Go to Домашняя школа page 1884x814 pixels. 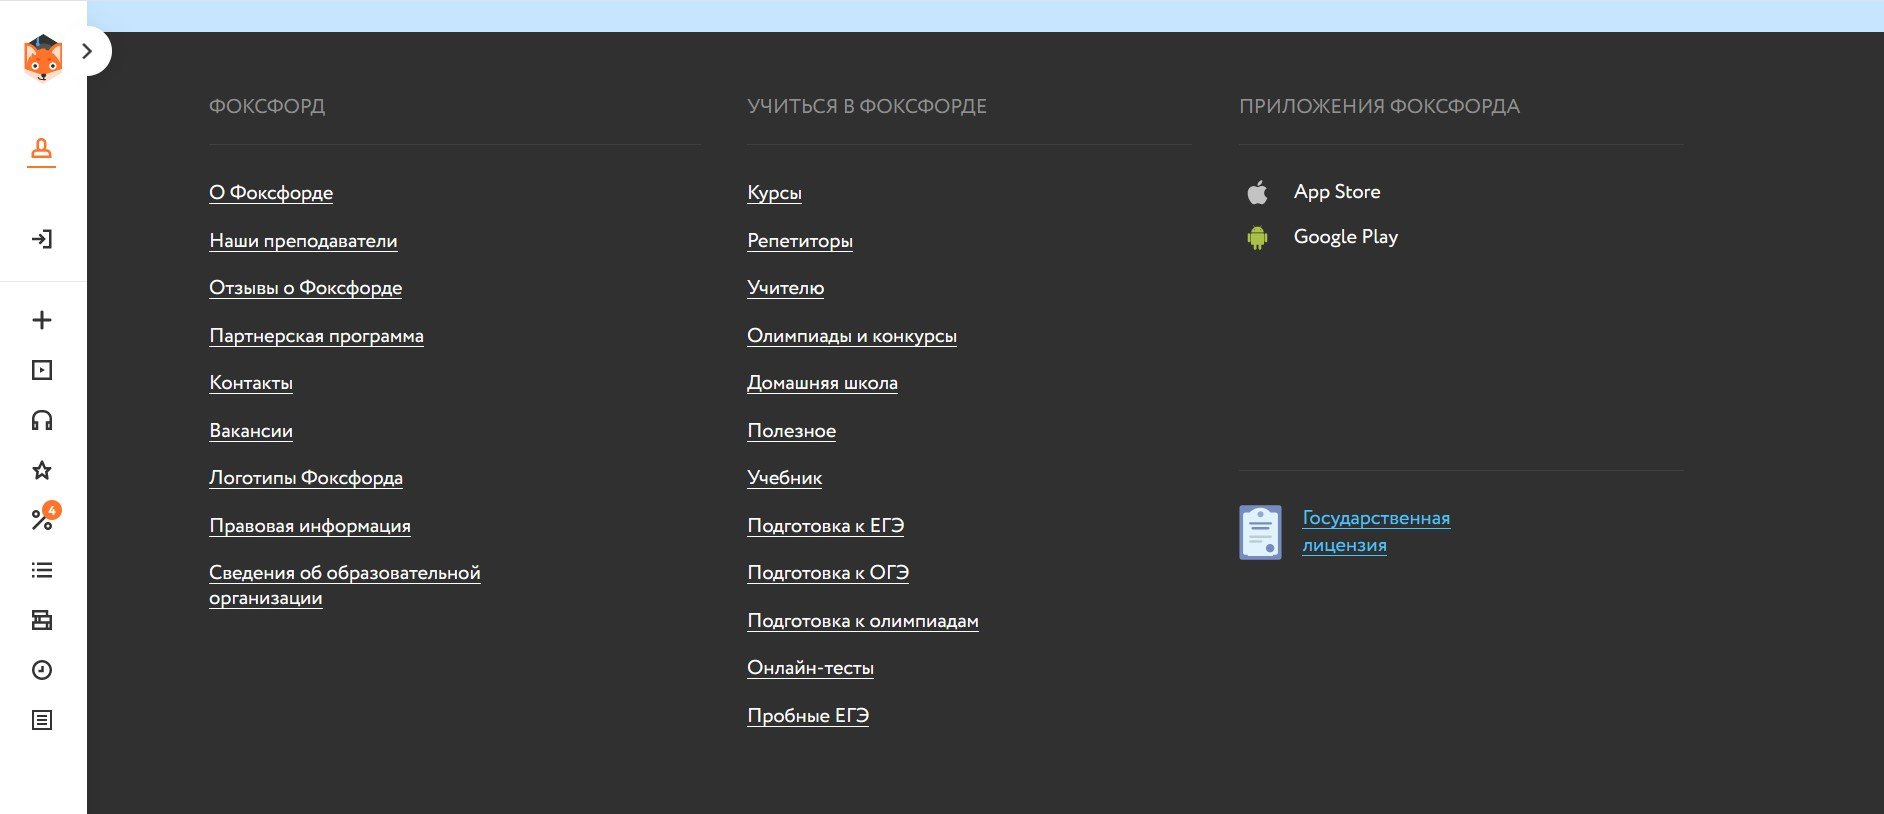823,383
